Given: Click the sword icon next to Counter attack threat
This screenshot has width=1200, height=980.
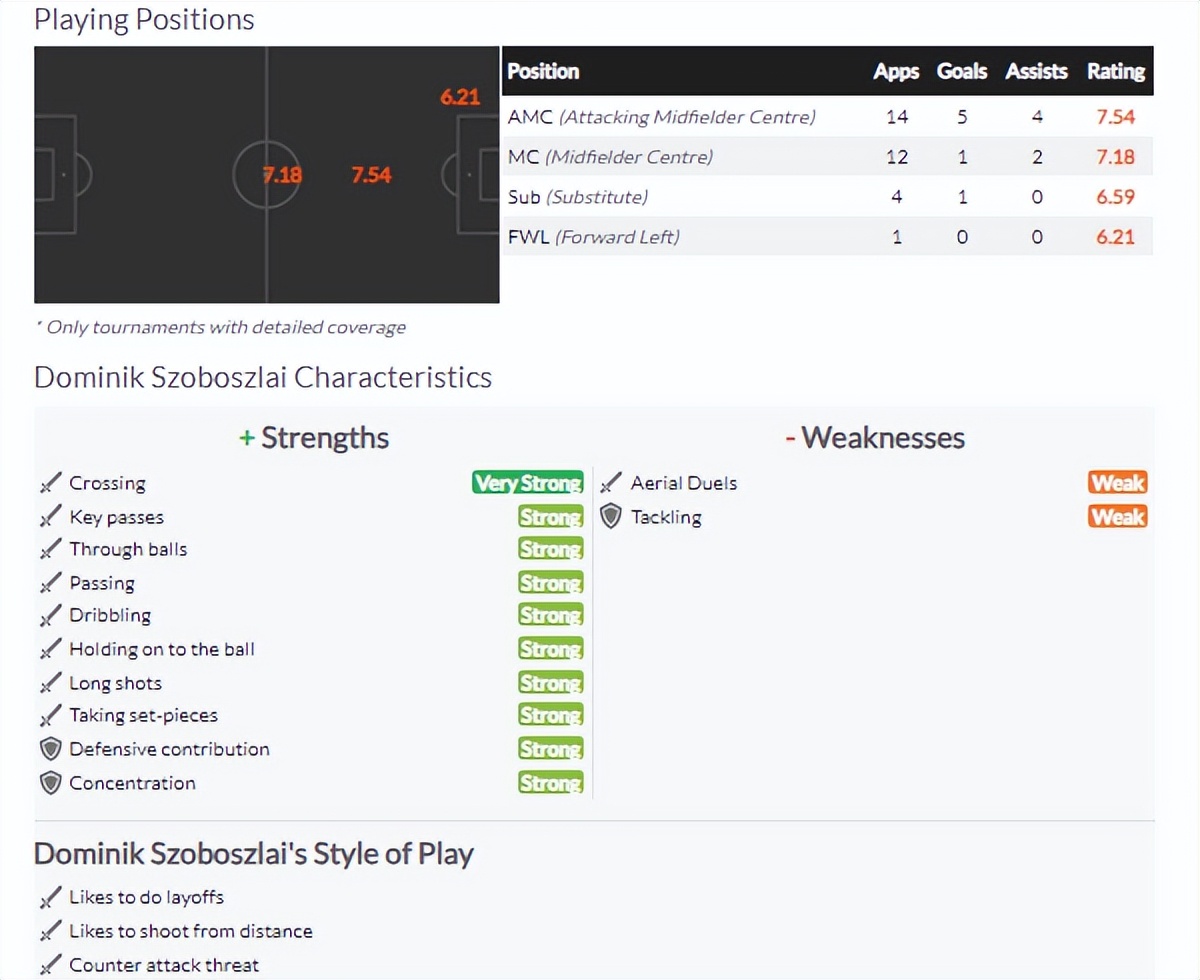Looking at the screenshot, I should pos(50,965).
